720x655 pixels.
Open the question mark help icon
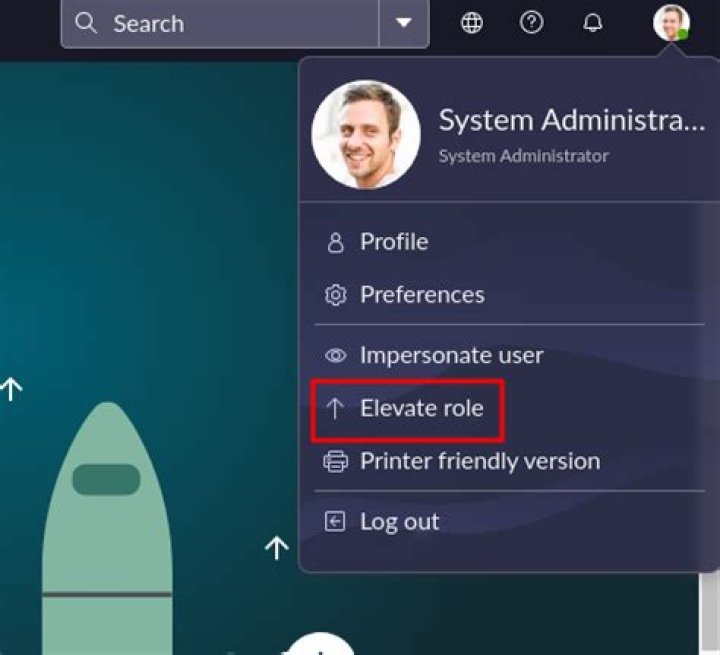[x=532, y=23]
